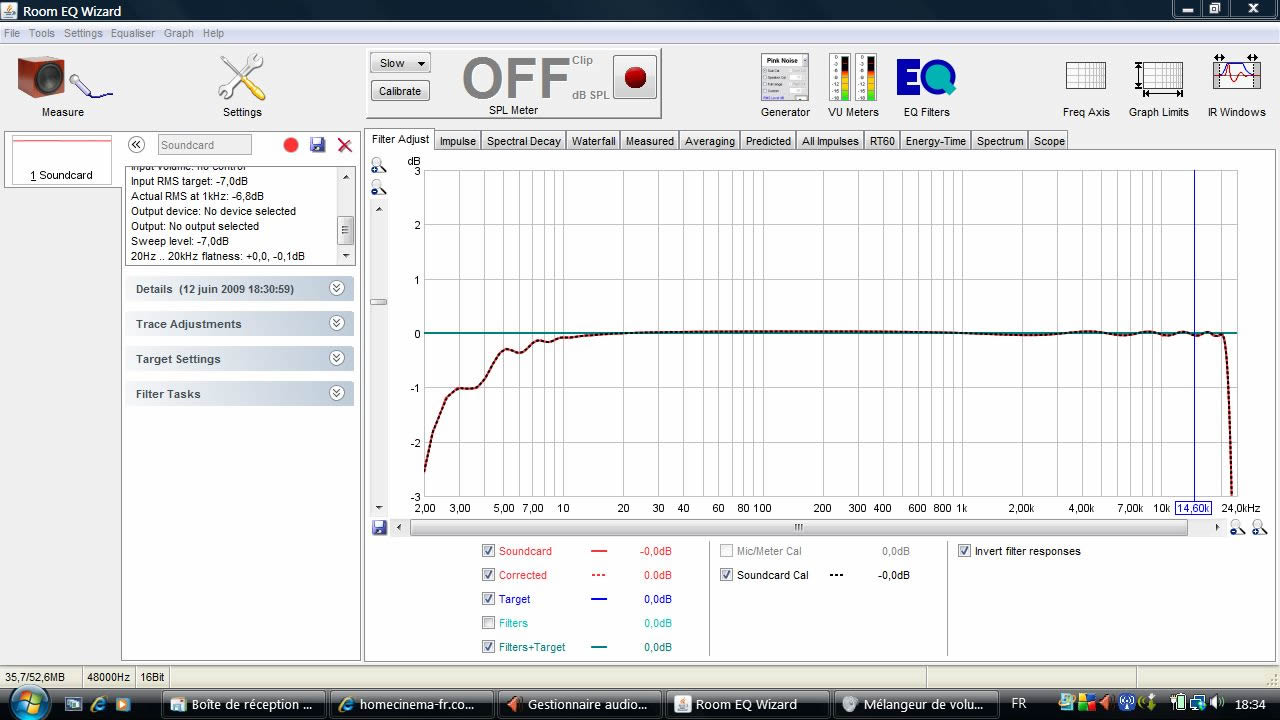Image resolution: width=1280 pixels, height=720 pixels.
Task: Launch Internet Explorer from quick launch
Action: (98, 704)
